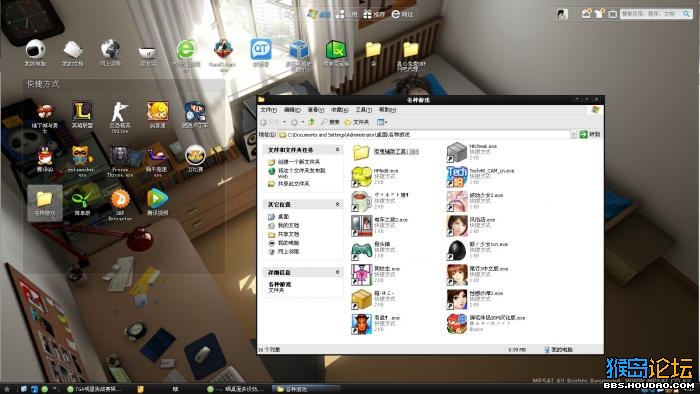This screenshot has width=700, height=394.
Task: Click the 转到 Go button
Action: click(x=590, y=134)
